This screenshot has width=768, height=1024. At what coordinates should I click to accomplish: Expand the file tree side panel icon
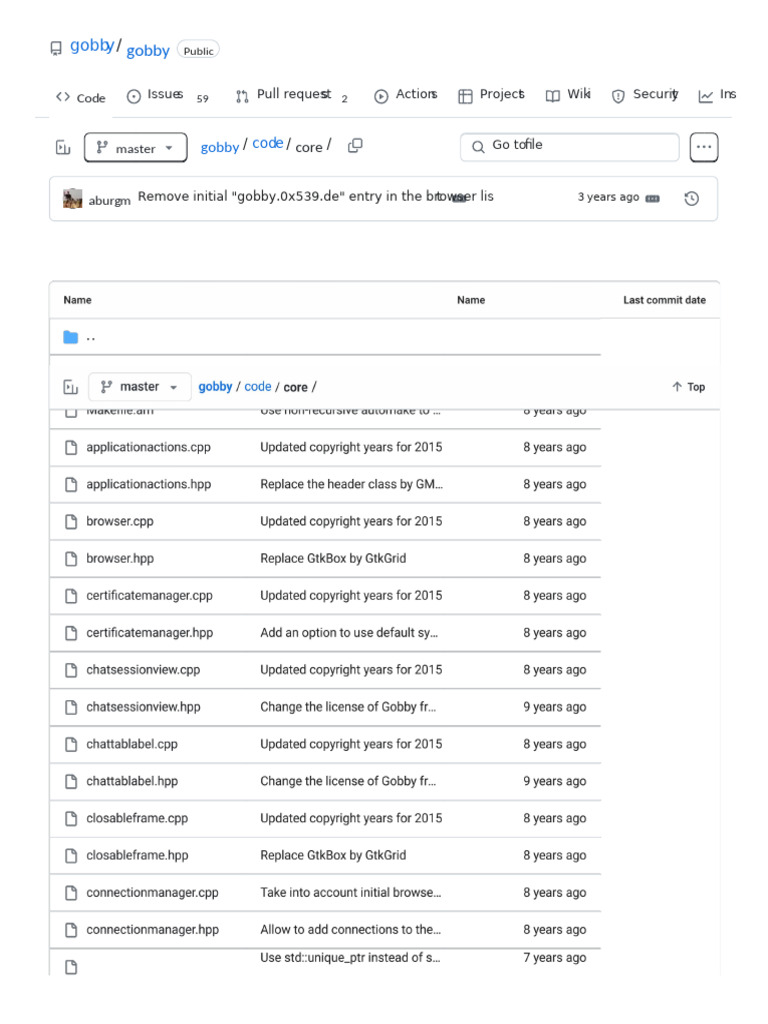tap(63, 148)
